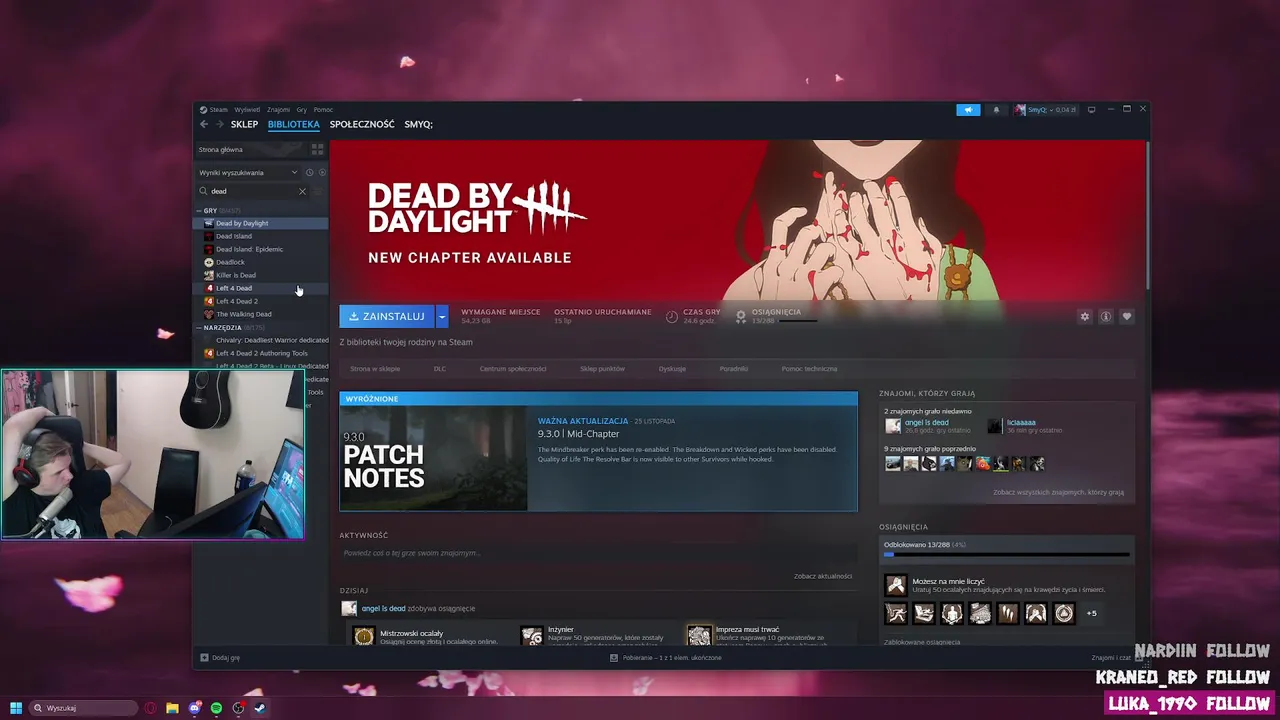
Task: Open SMYQ; profile tab
Action: pos(418,124)
